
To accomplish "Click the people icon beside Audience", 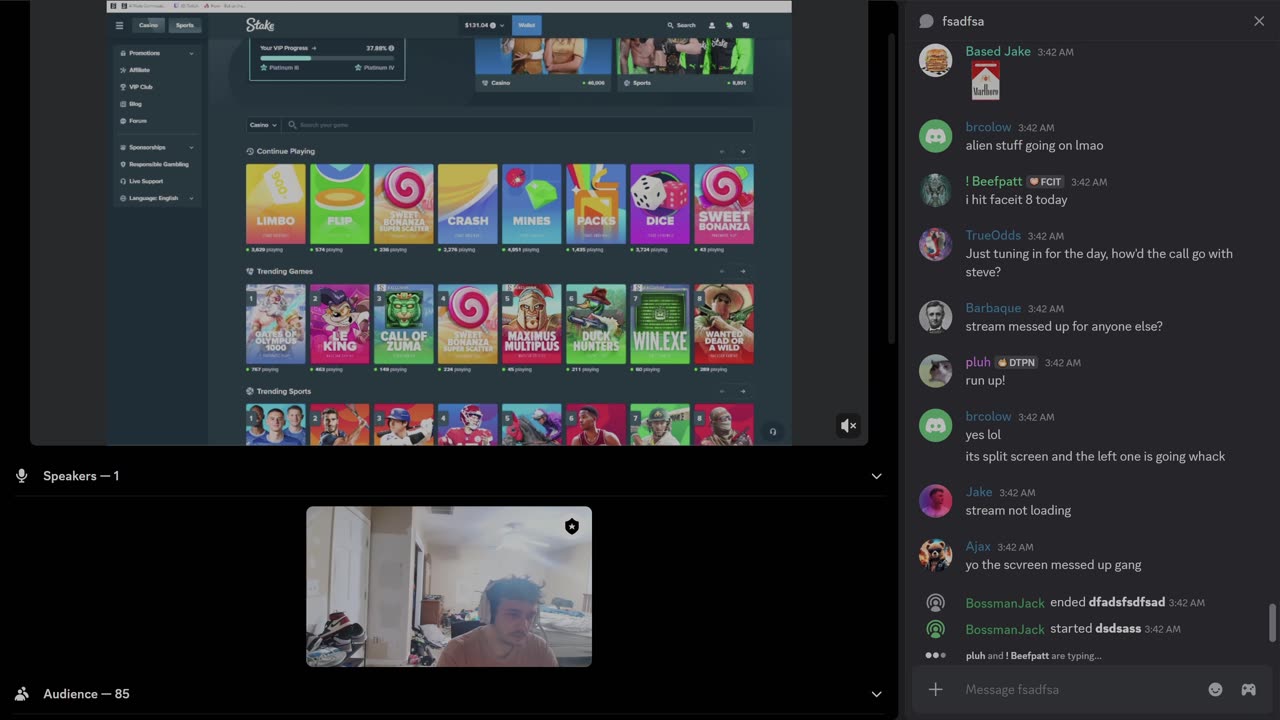I will (22, 694).
